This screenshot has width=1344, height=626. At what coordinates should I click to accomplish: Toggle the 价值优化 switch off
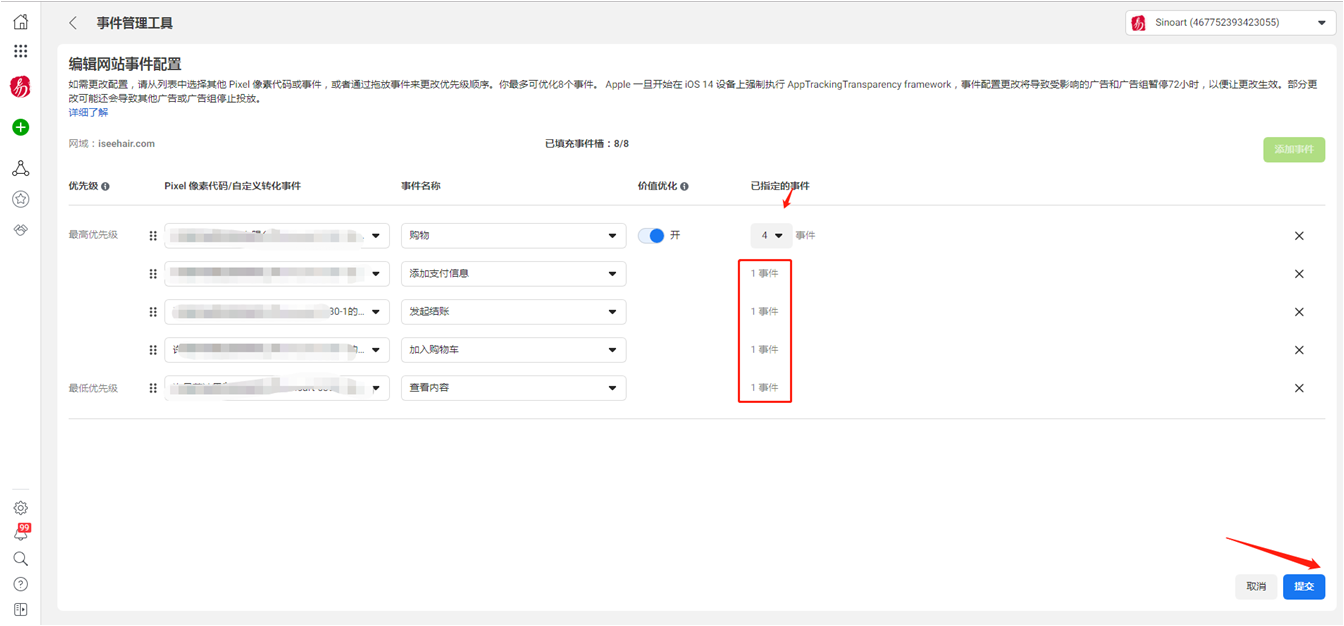click(651, 235)
